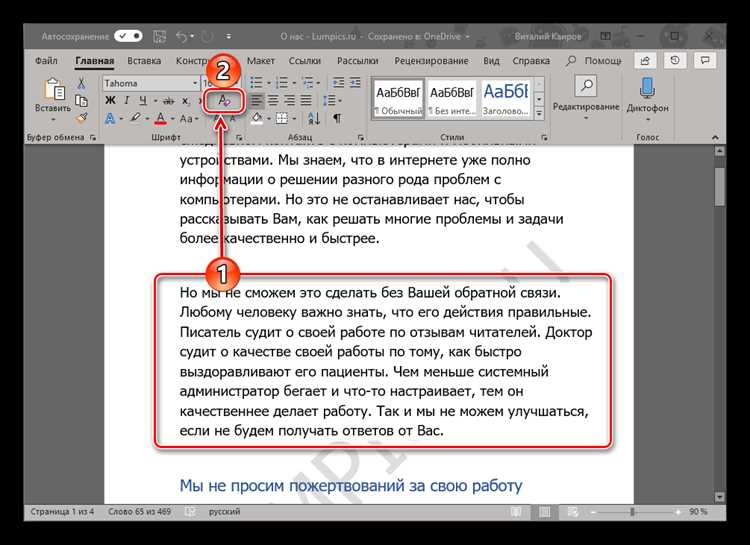
Task: Click the line spacing icon
Action: click(x=329, y=100)
